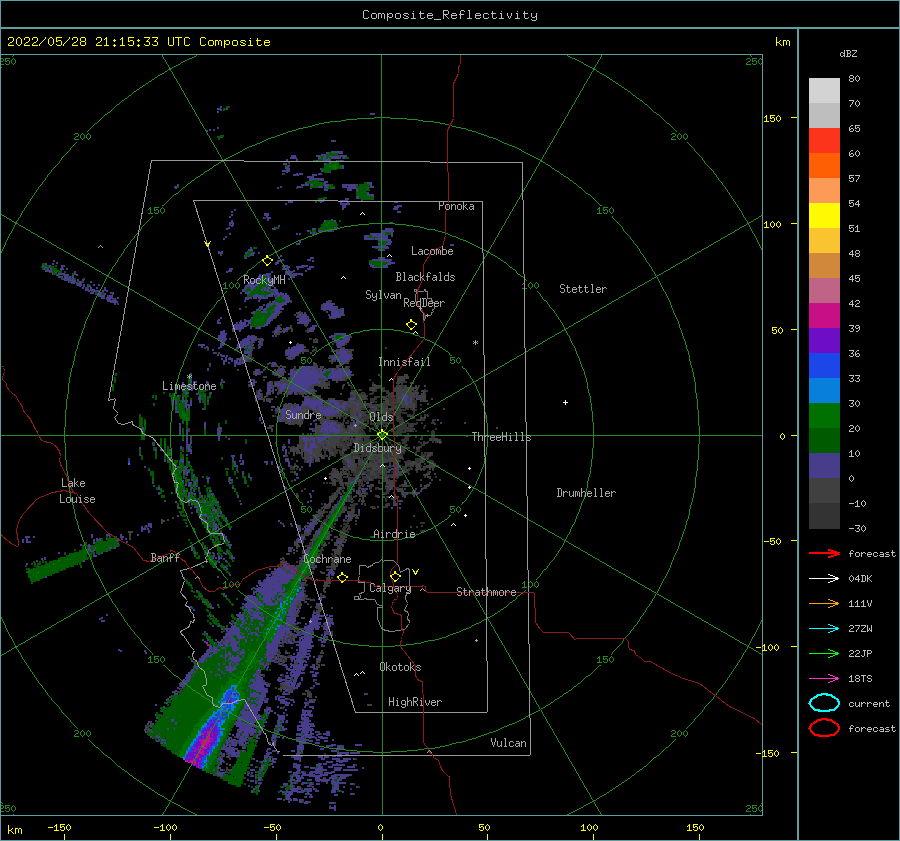This screenshot has width=900, height=841.
Task: Click the Blackfalds label
Action: coord(425,277)
